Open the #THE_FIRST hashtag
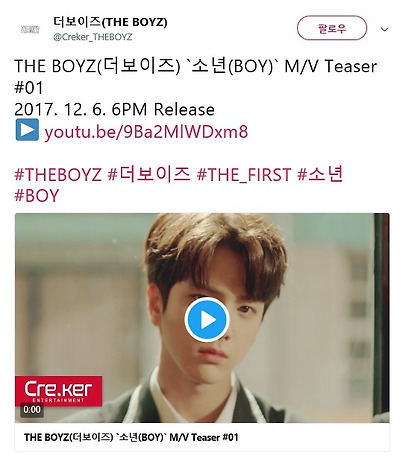Viewport: 400px width, 461px height. 244,174
